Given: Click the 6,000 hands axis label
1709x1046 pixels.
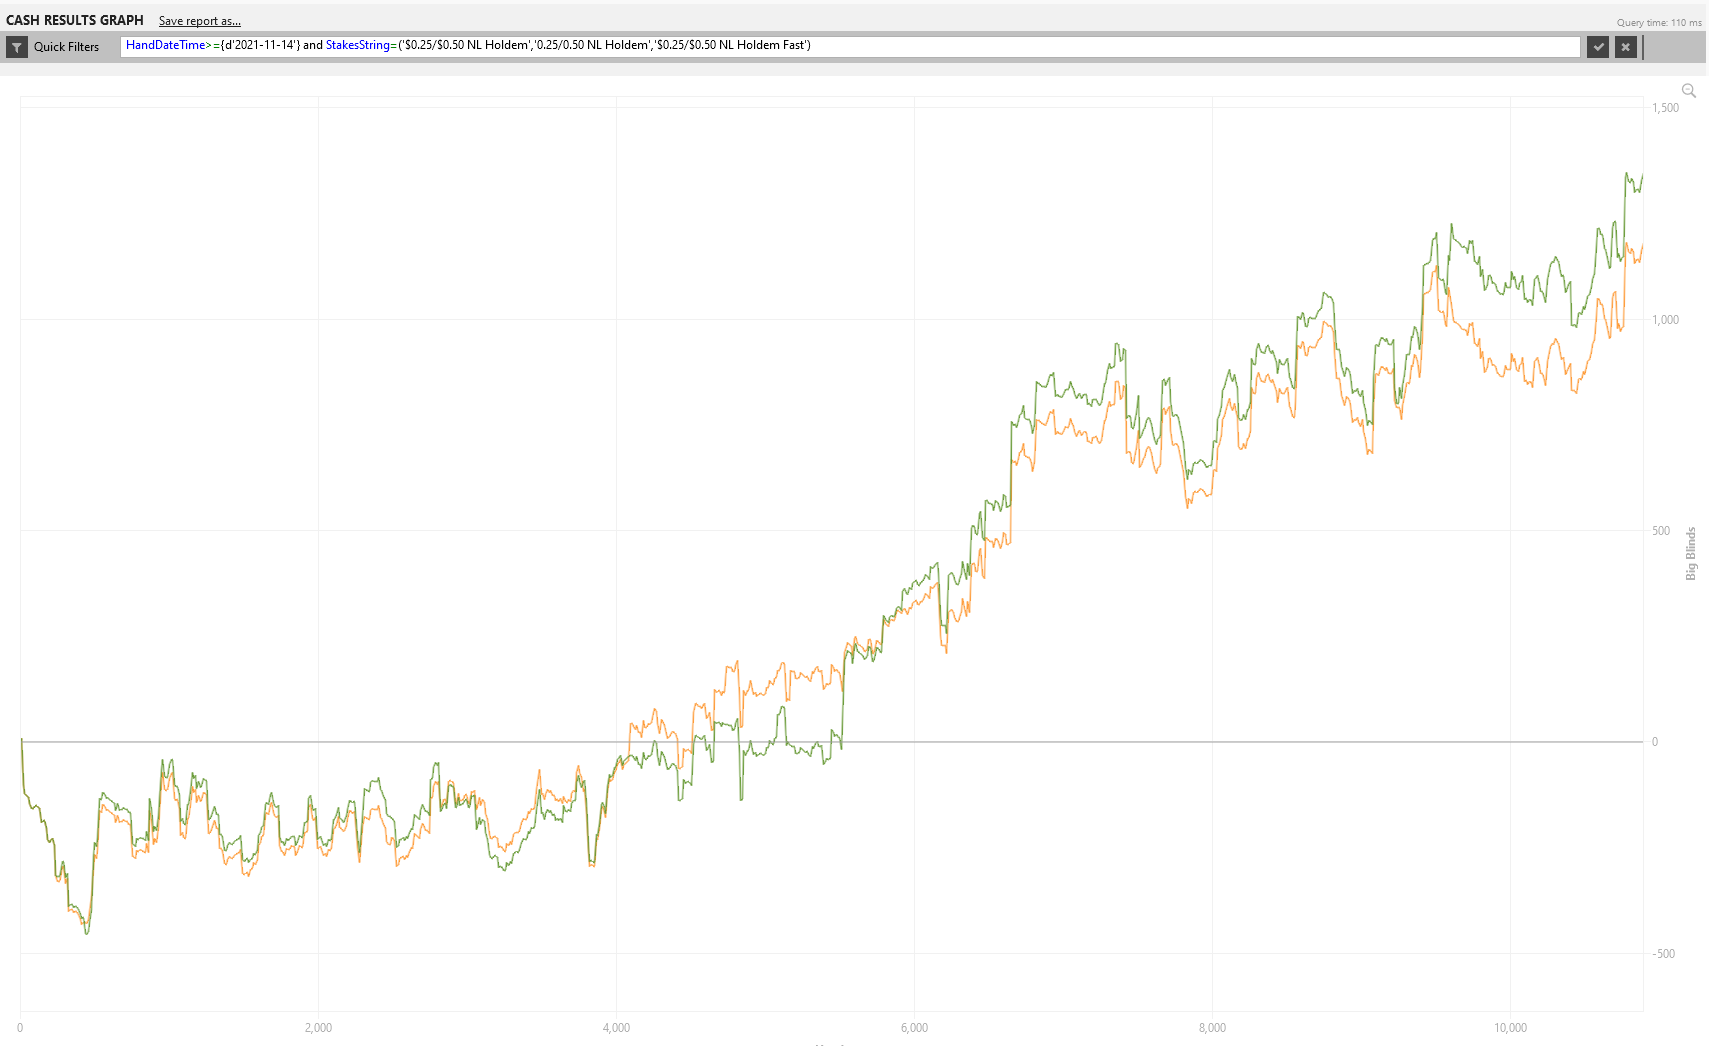Looking at the screenshot, I should (x=914, y=1028).
